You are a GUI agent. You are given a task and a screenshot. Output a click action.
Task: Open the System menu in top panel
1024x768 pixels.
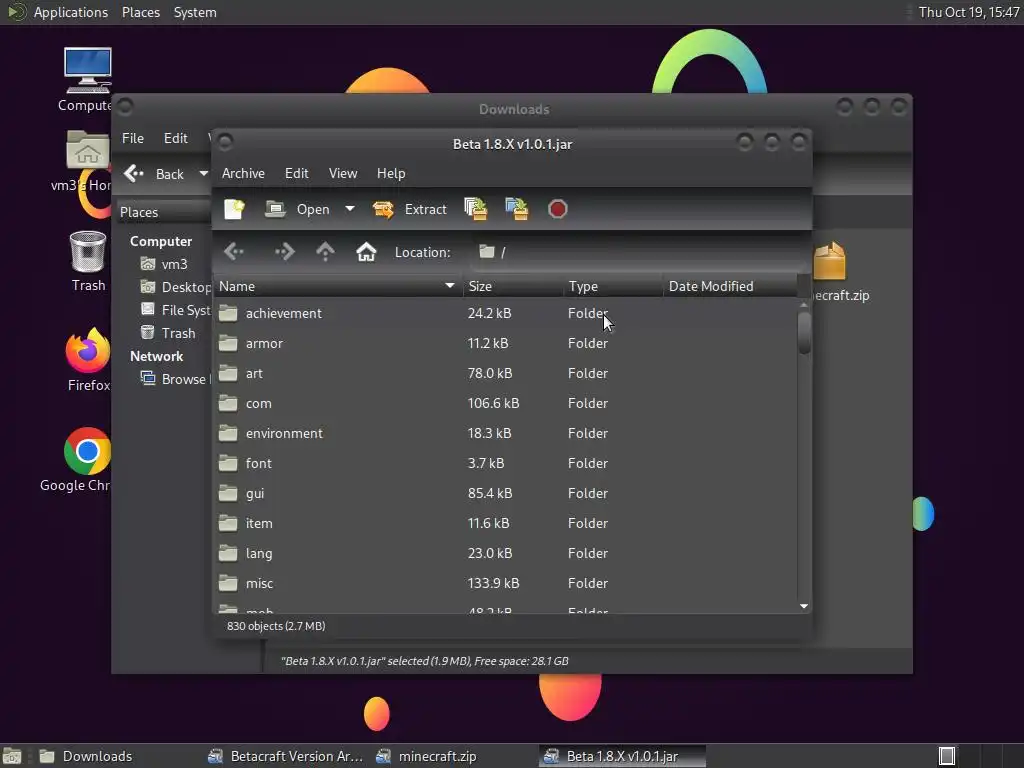coord(195,12)
